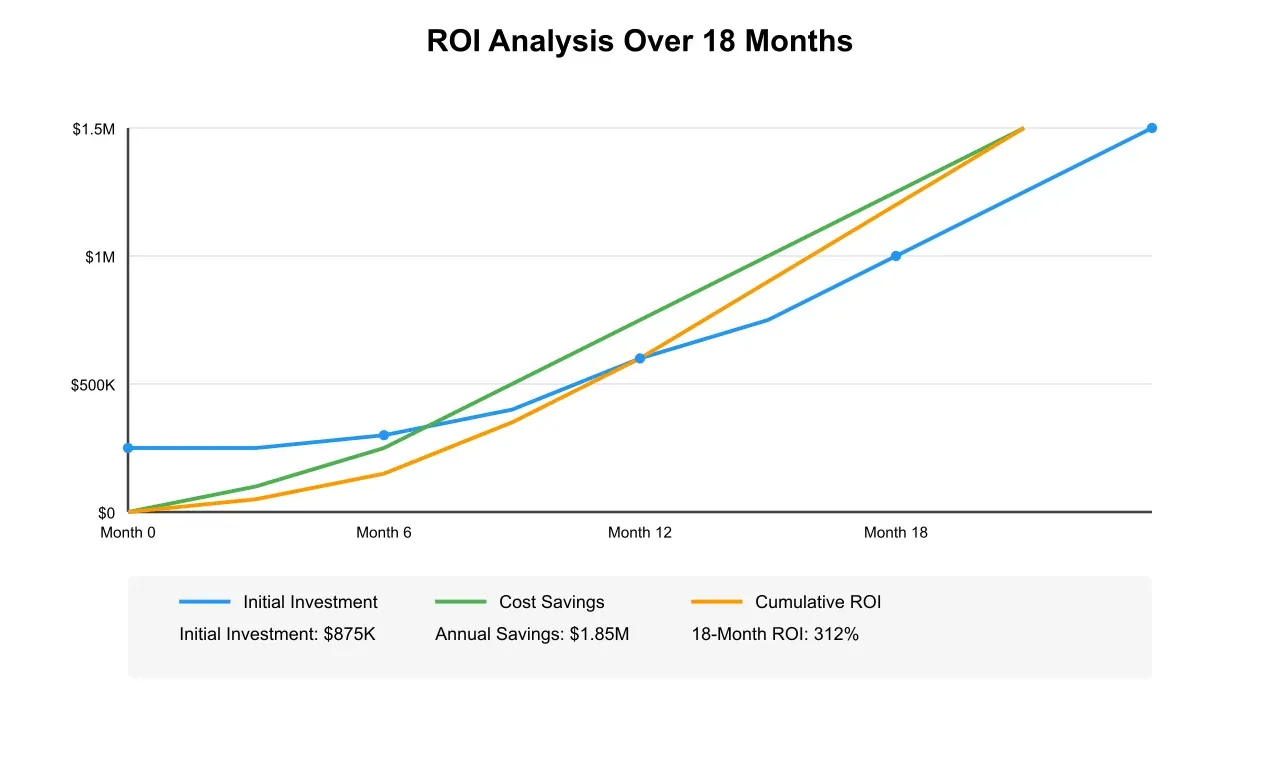Select the Month 0 data point marker
The width and height of the screenshot is (1280, 768).
[x=127, y=448]
